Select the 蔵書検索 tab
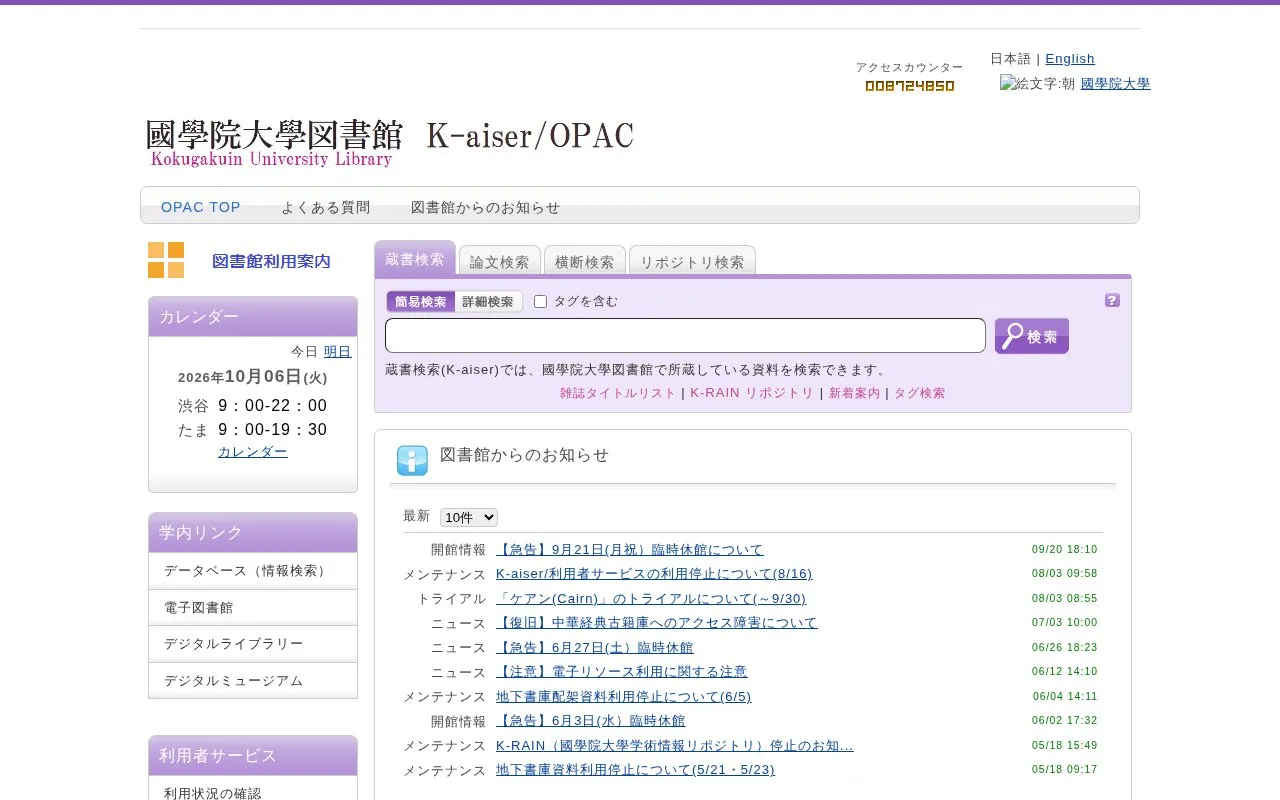The image size is (1280, 800). 415,258
